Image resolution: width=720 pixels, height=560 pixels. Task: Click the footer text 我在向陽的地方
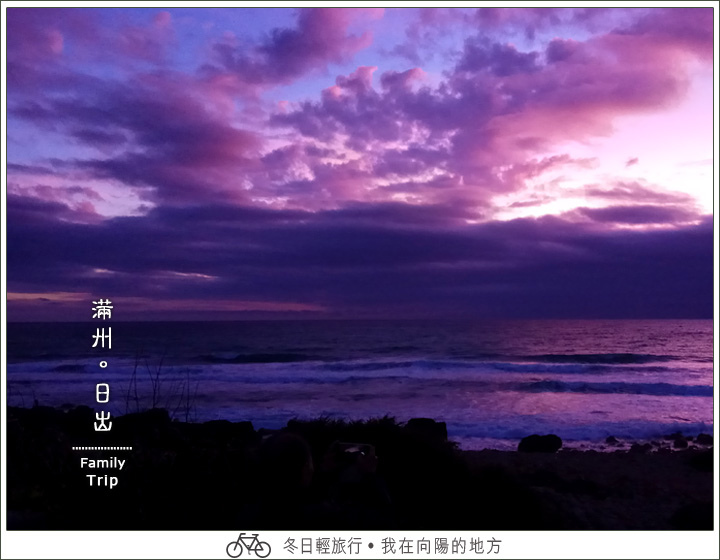pyautogui.click(x=441, y=546)
